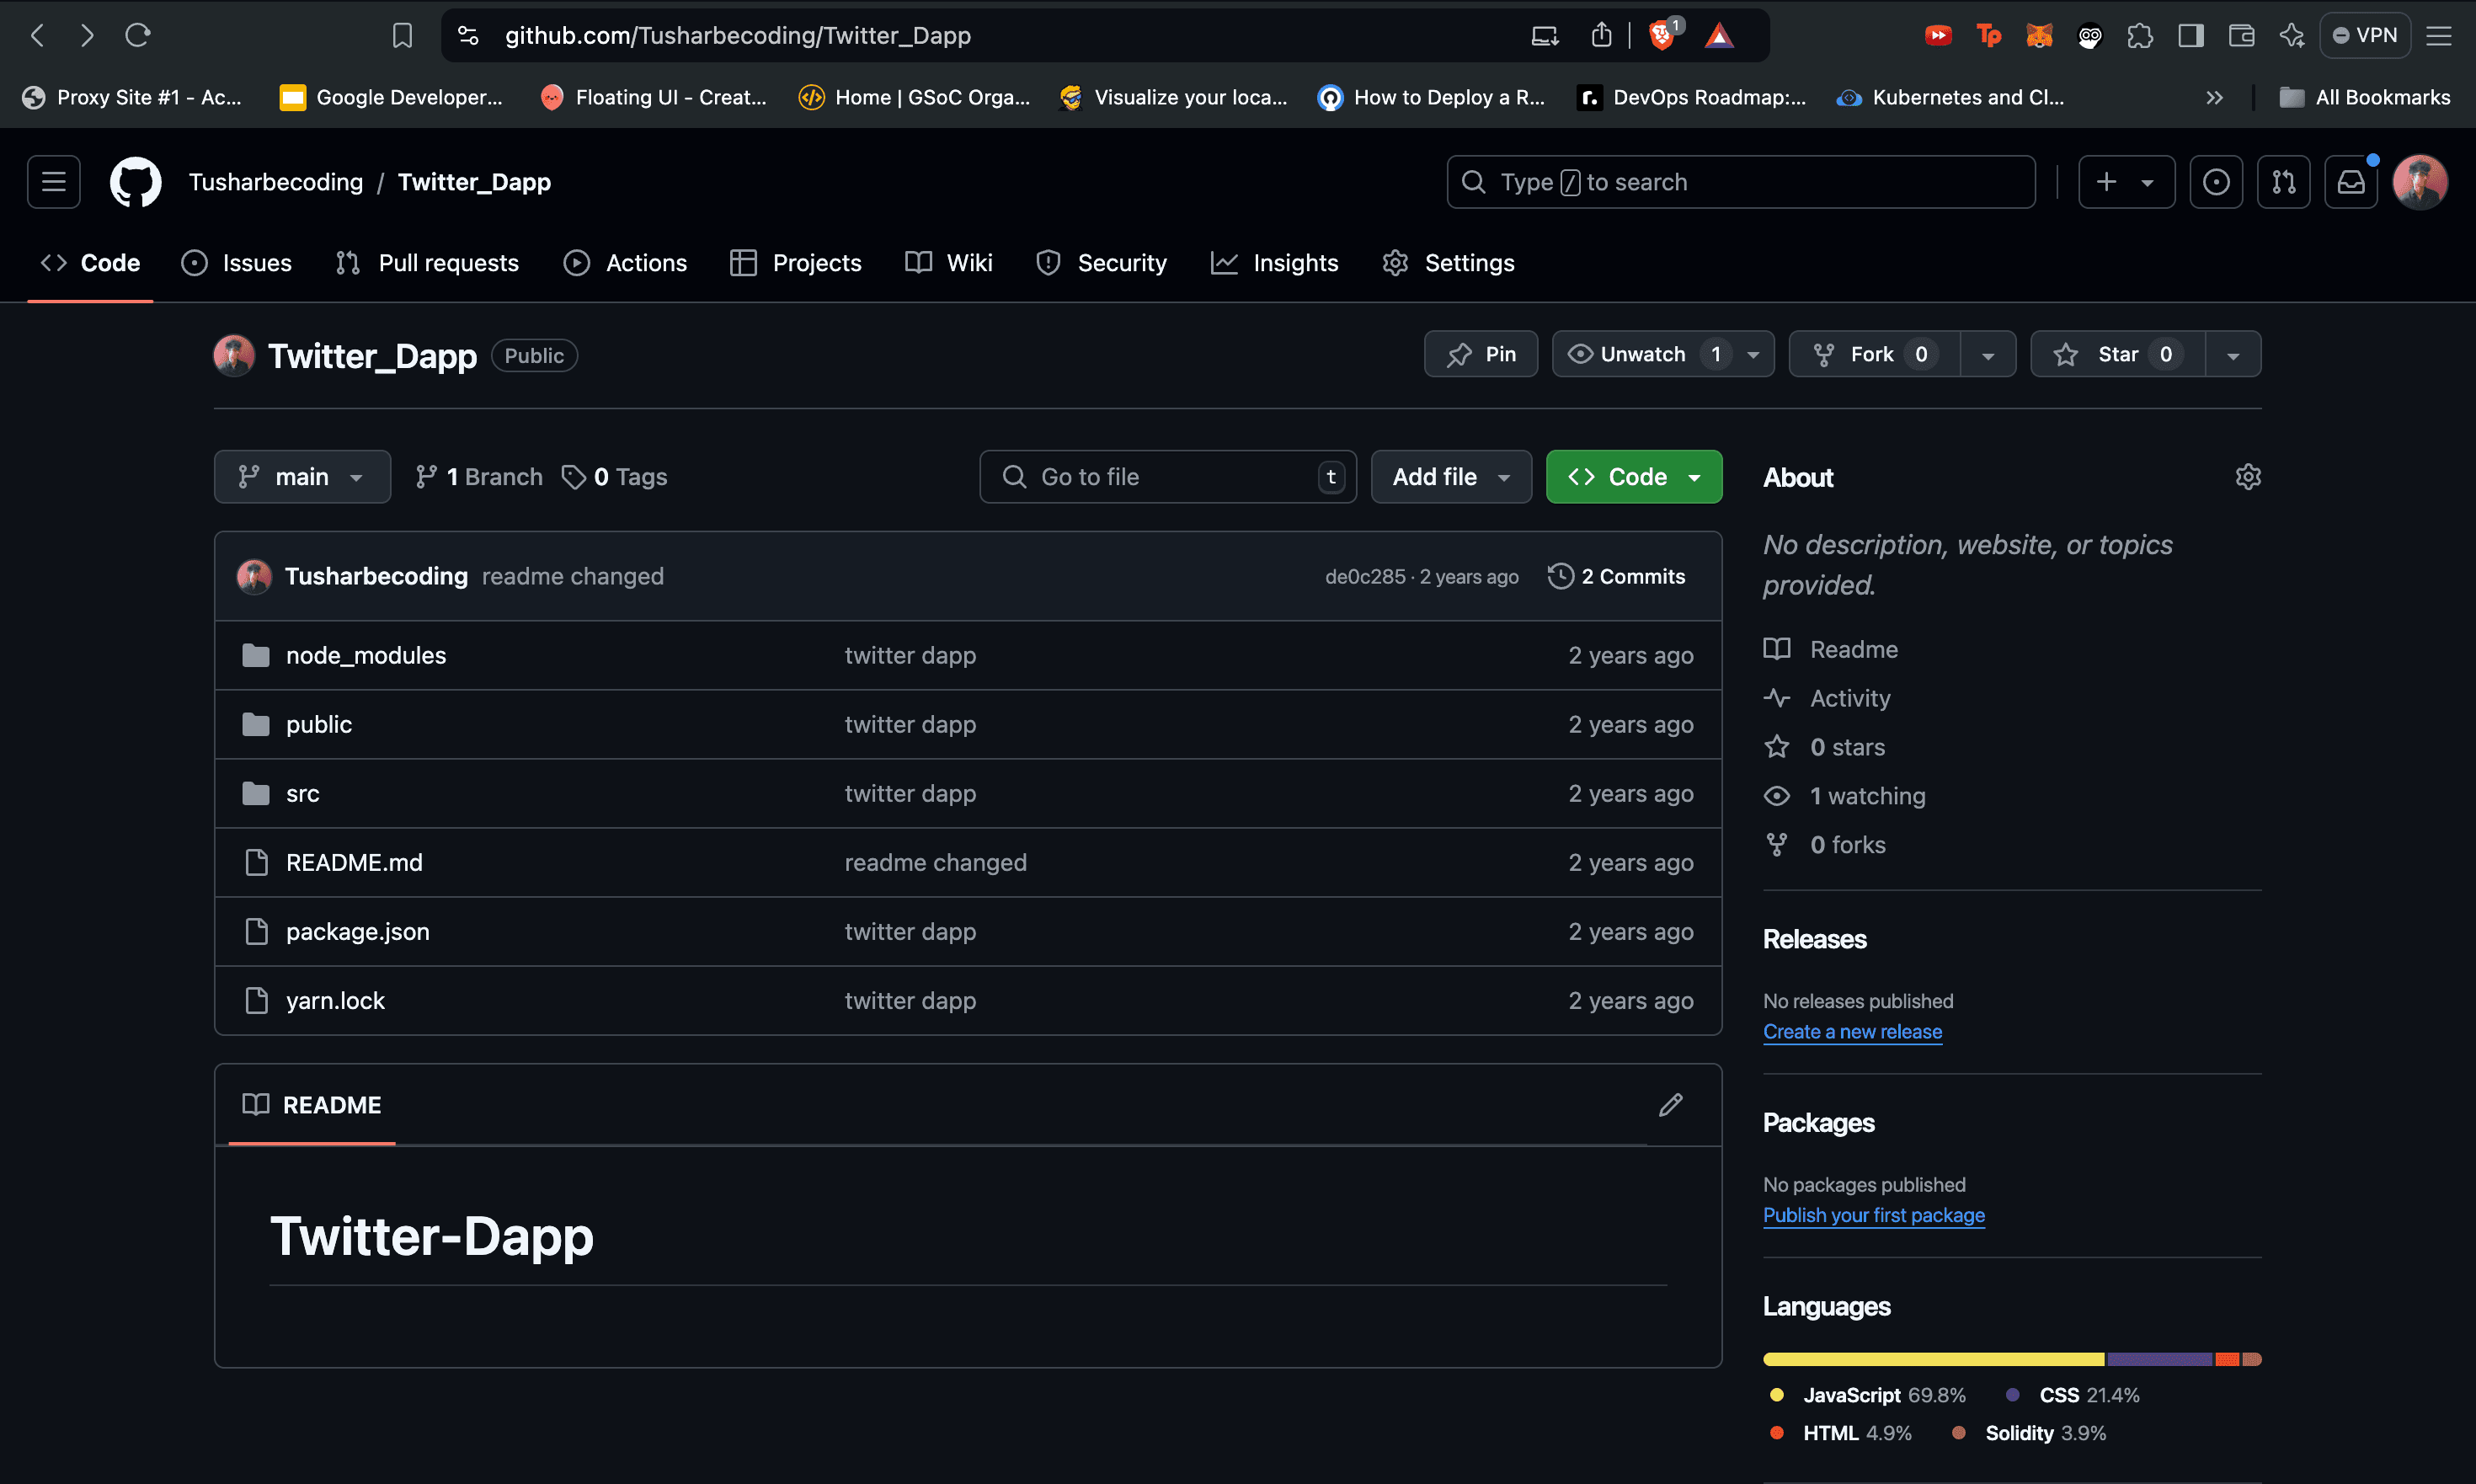This screenshot has width=2476, height=1484.
Task: Open the create new plus dropdown
Action: coord(2126,182)
